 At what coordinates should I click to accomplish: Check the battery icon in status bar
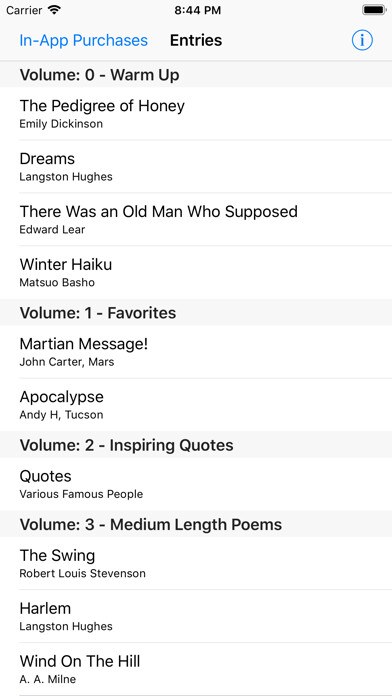[374, 10]
